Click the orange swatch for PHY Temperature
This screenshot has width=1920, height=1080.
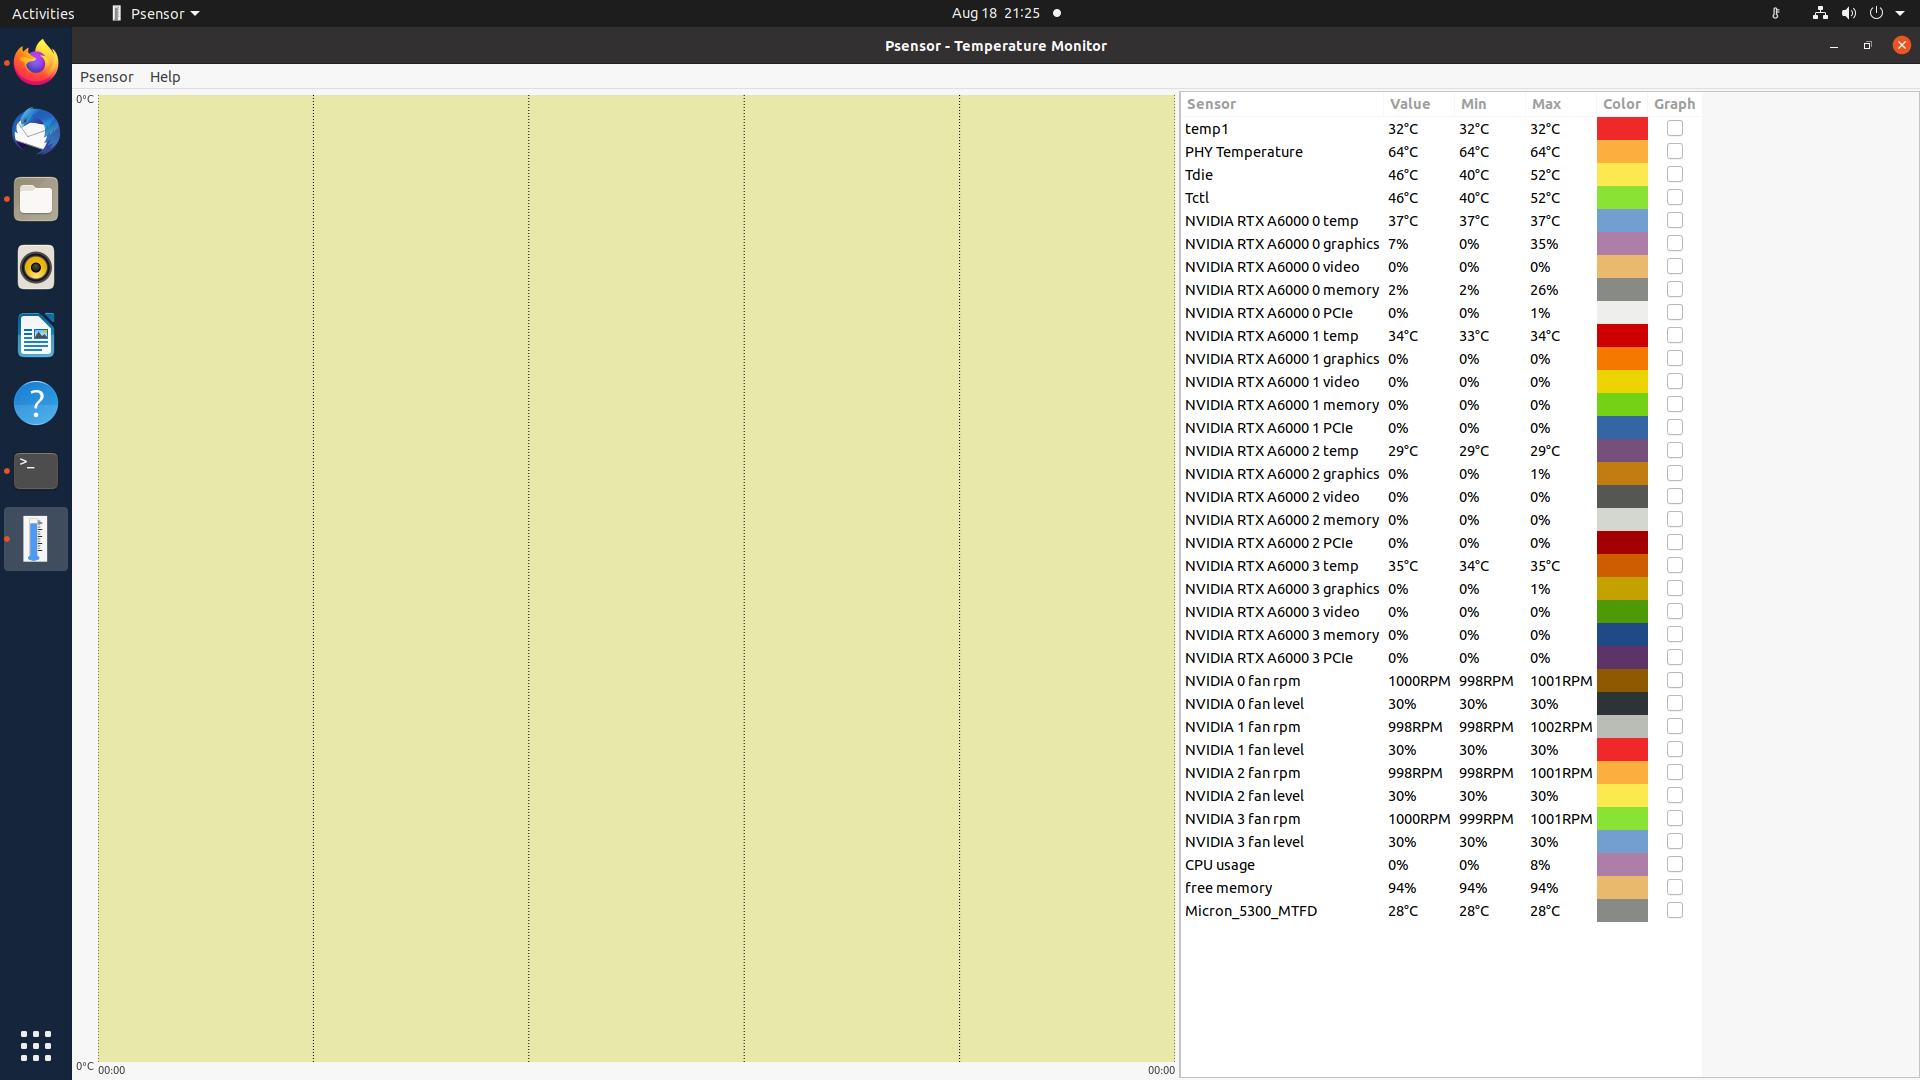[1622, 151]
